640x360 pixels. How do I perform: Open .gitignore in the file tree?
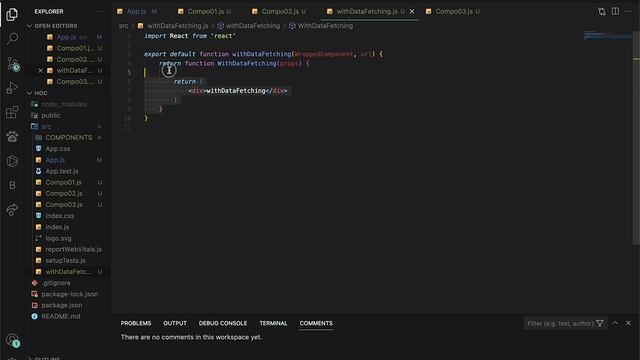56,283
